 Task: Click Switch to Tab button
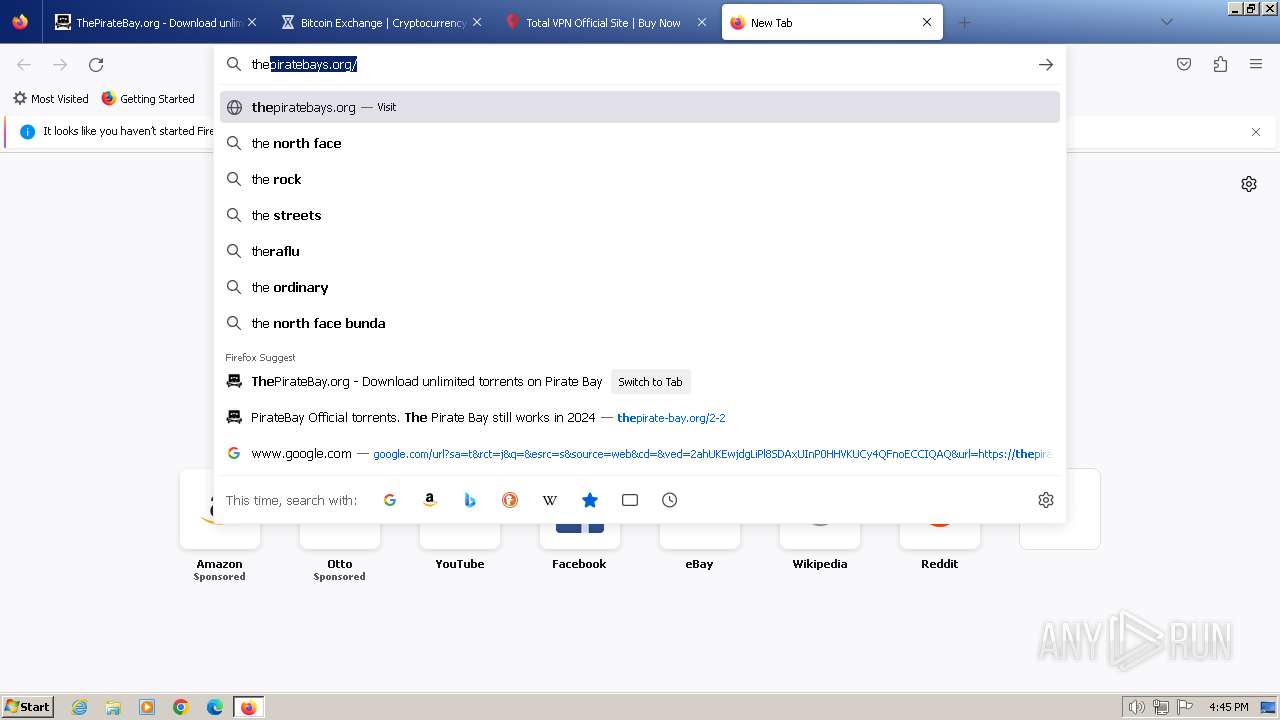coord(650,382)
